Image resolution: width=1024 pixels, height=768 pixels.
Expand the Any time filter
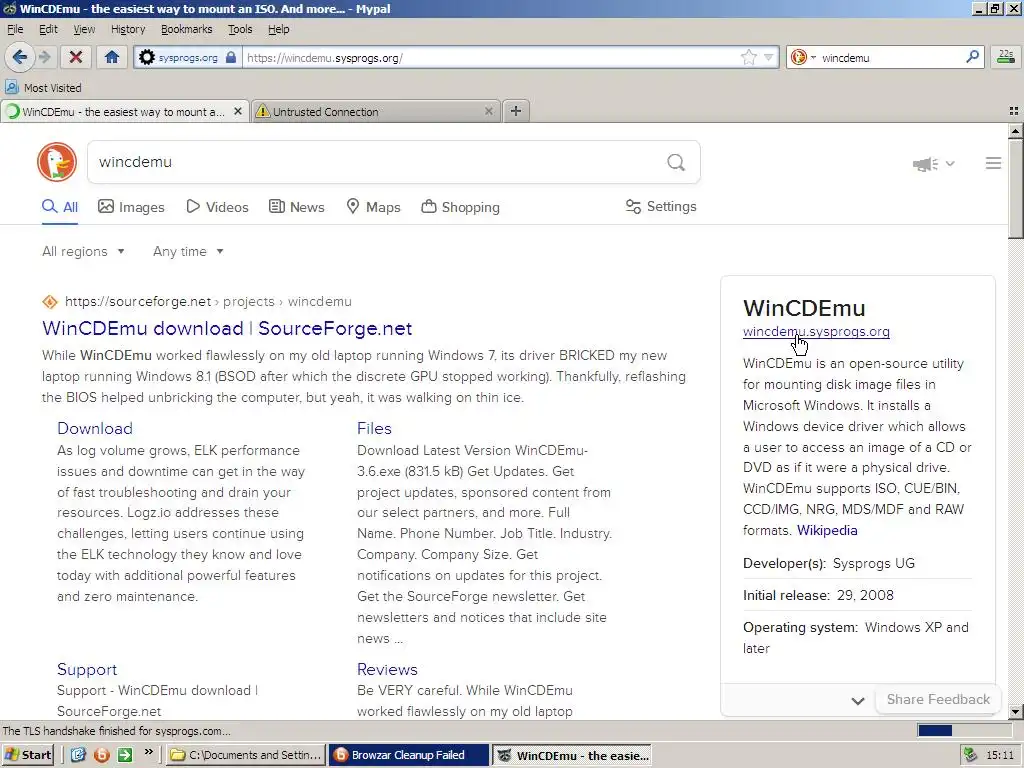click(188, 251)
